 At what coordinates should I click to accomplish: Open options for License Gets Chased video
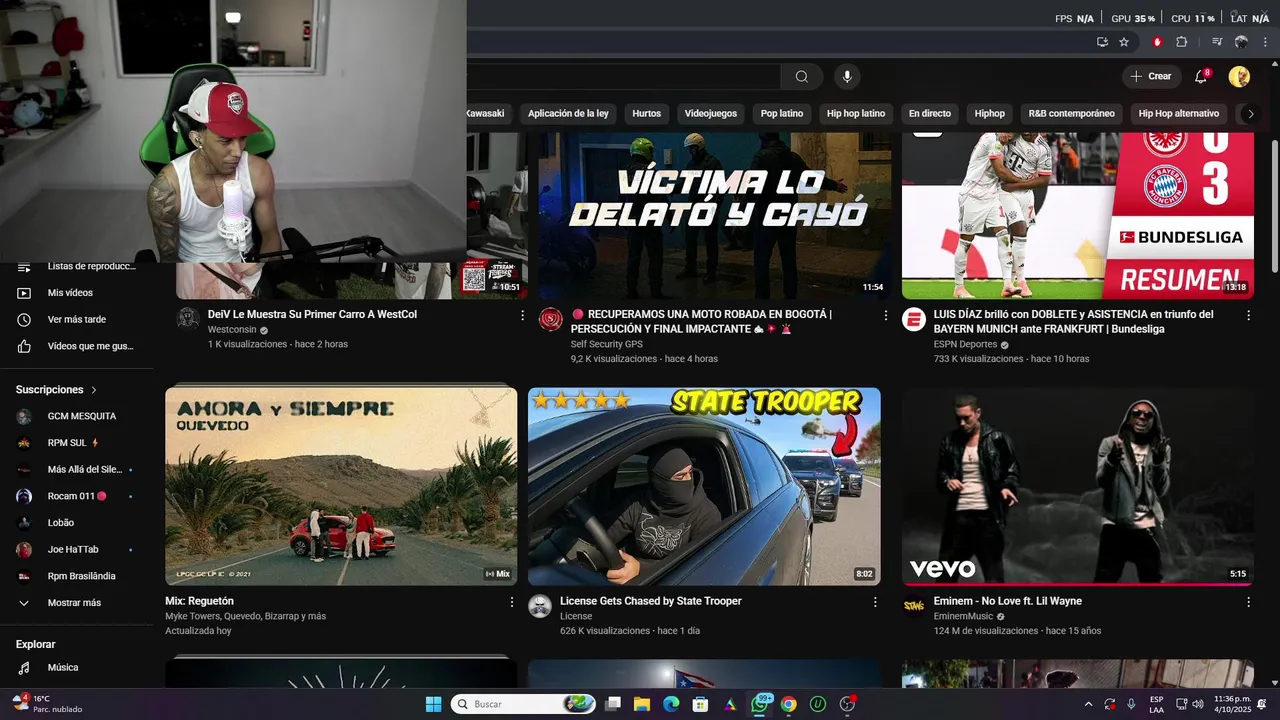(875, 602)
